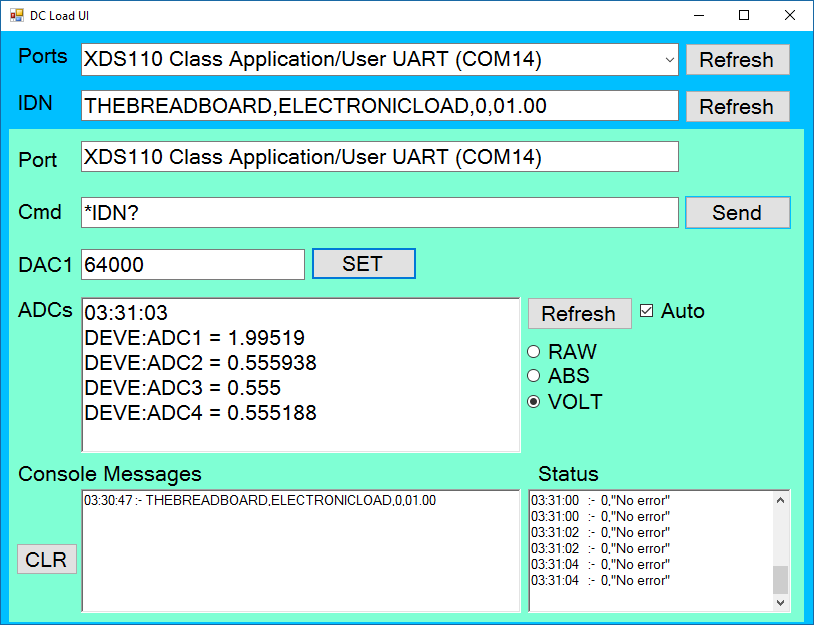This screenshot has width=814, height=625.
Task: Toggle the Auto checkbox
Action: (x=646, y=310)
